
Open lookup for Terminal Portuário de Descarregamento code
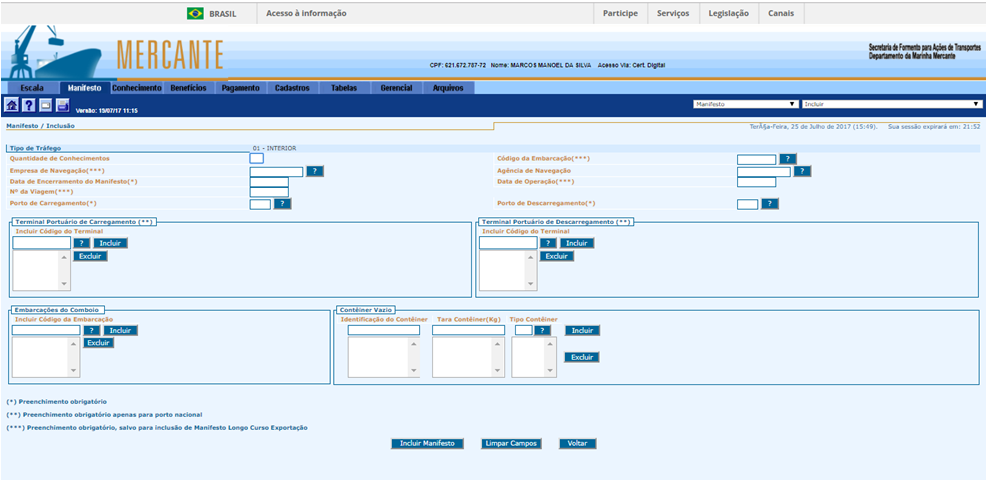coord(548,243)
